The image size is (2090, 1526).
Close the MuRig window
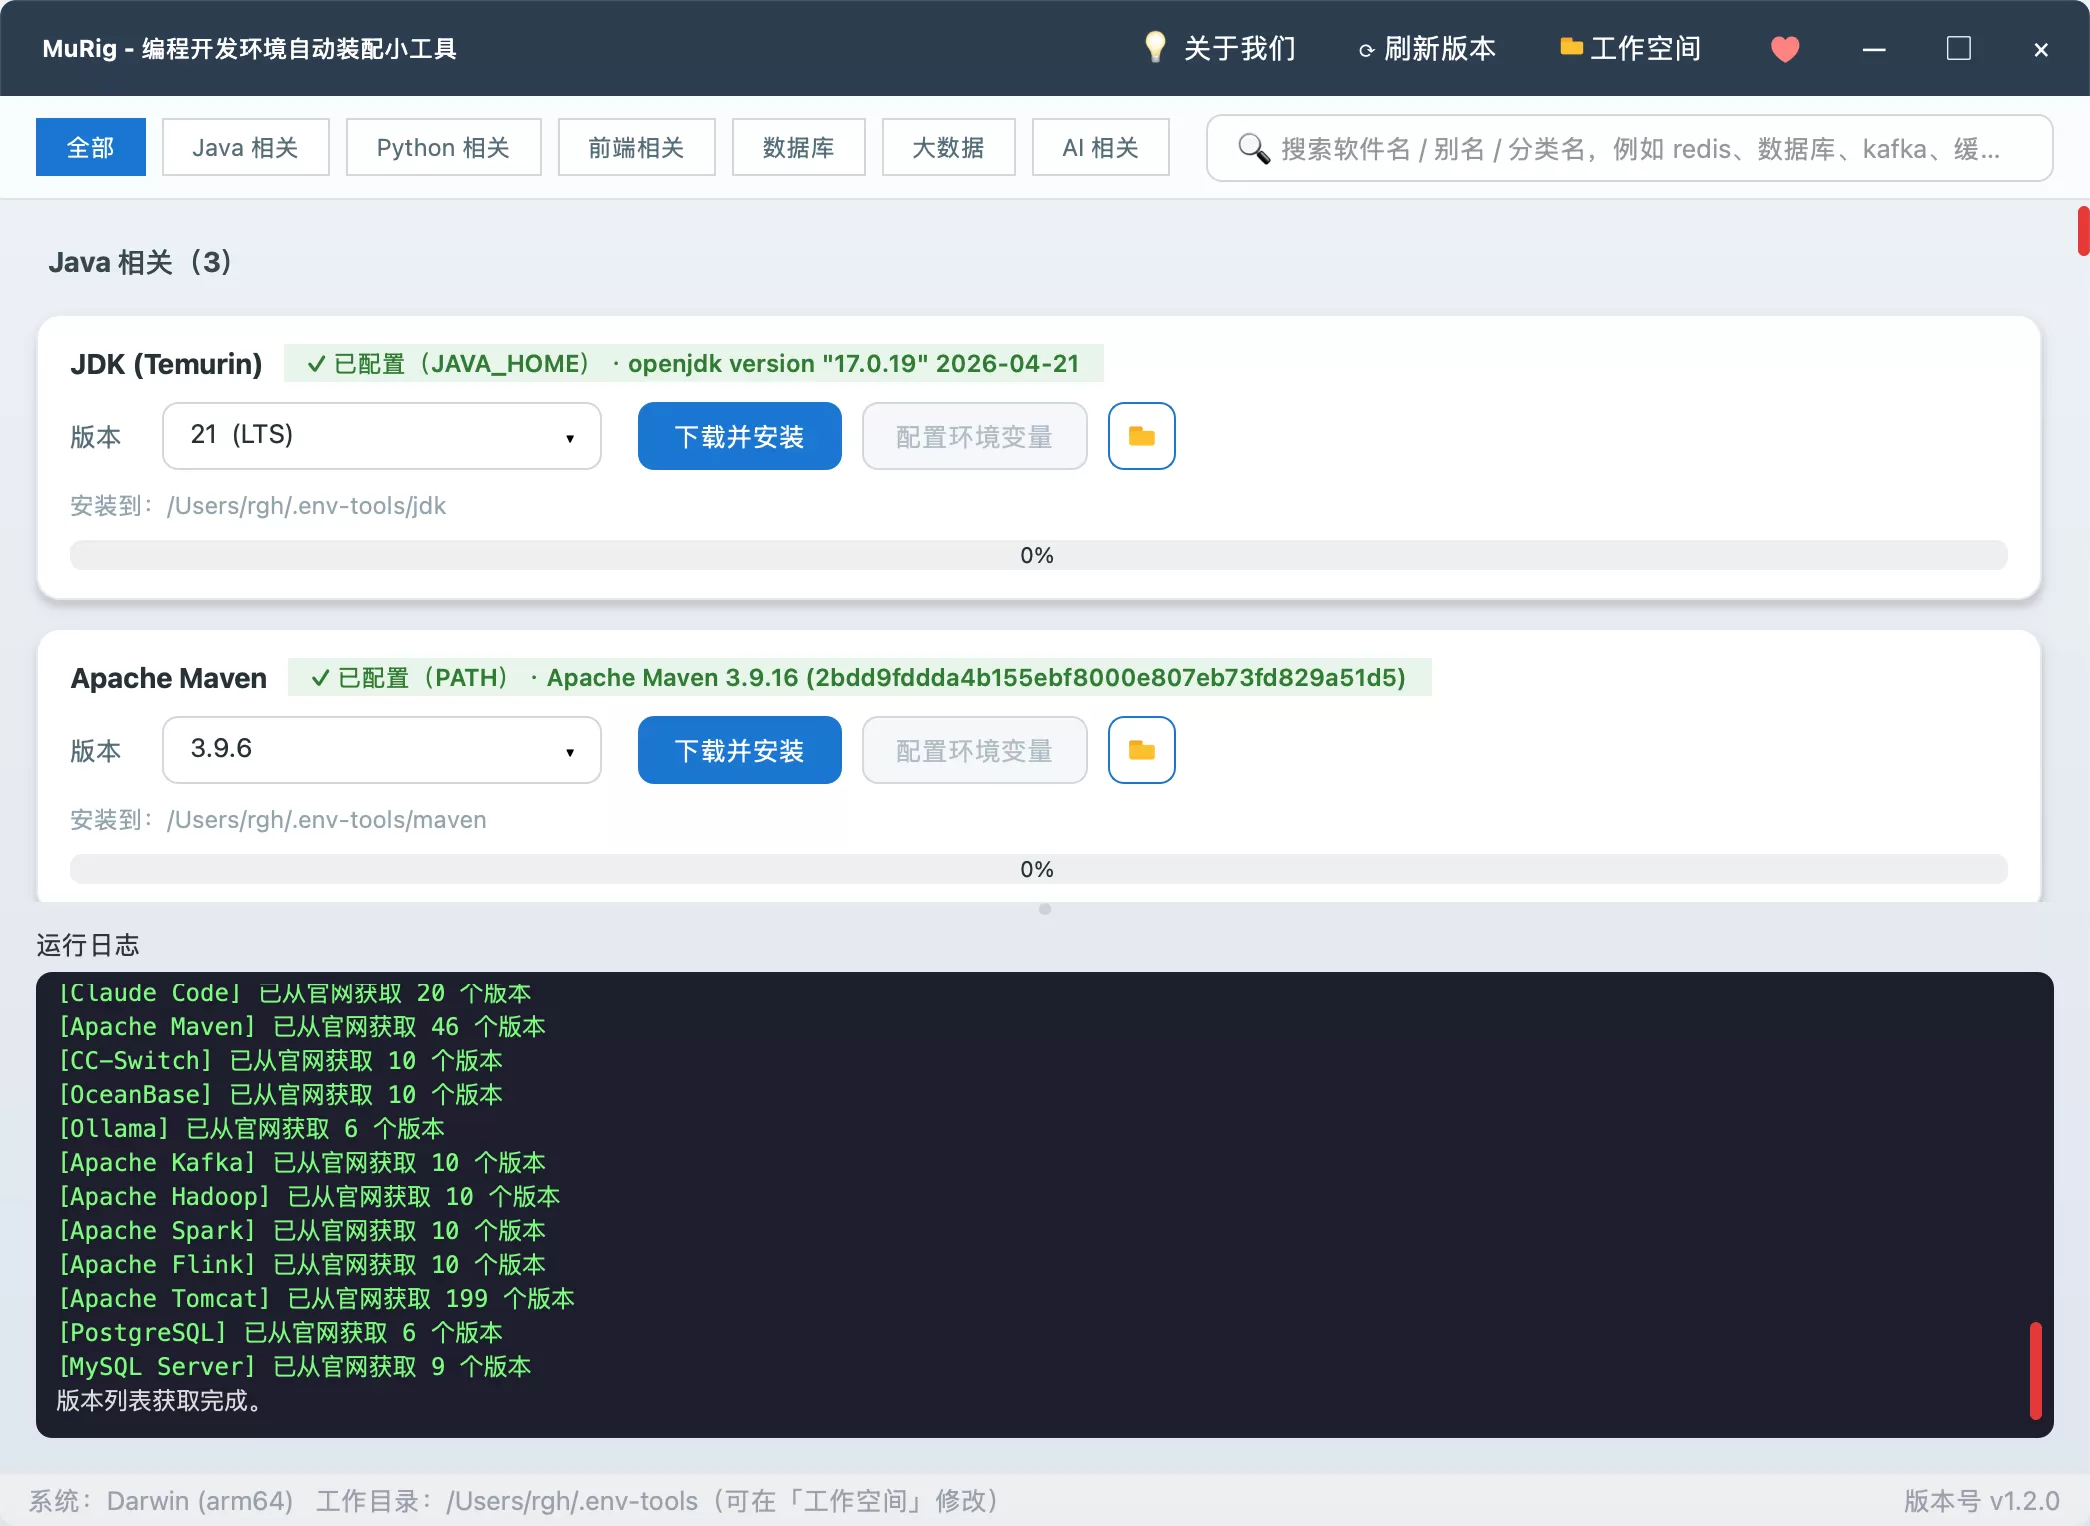click(x=2041, y=49)
